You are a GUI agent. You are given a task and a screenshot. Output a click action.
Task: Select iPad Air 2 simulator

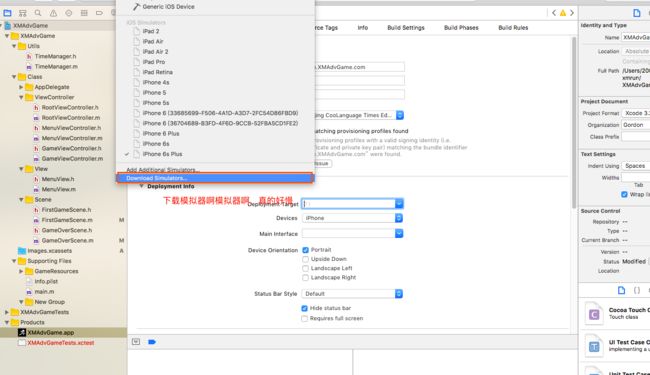155,51
